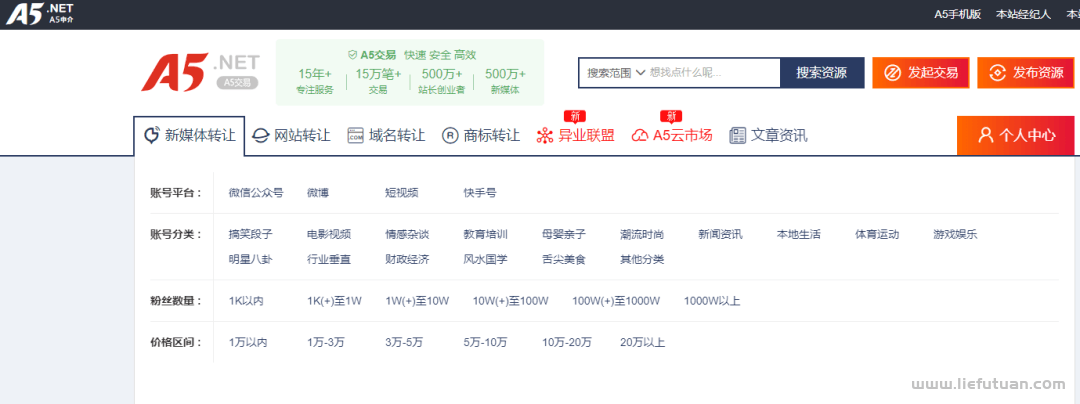Select category 本地生活
Image resolution: width=1080 pixels, height=404 pixels.
pos(799,234)
